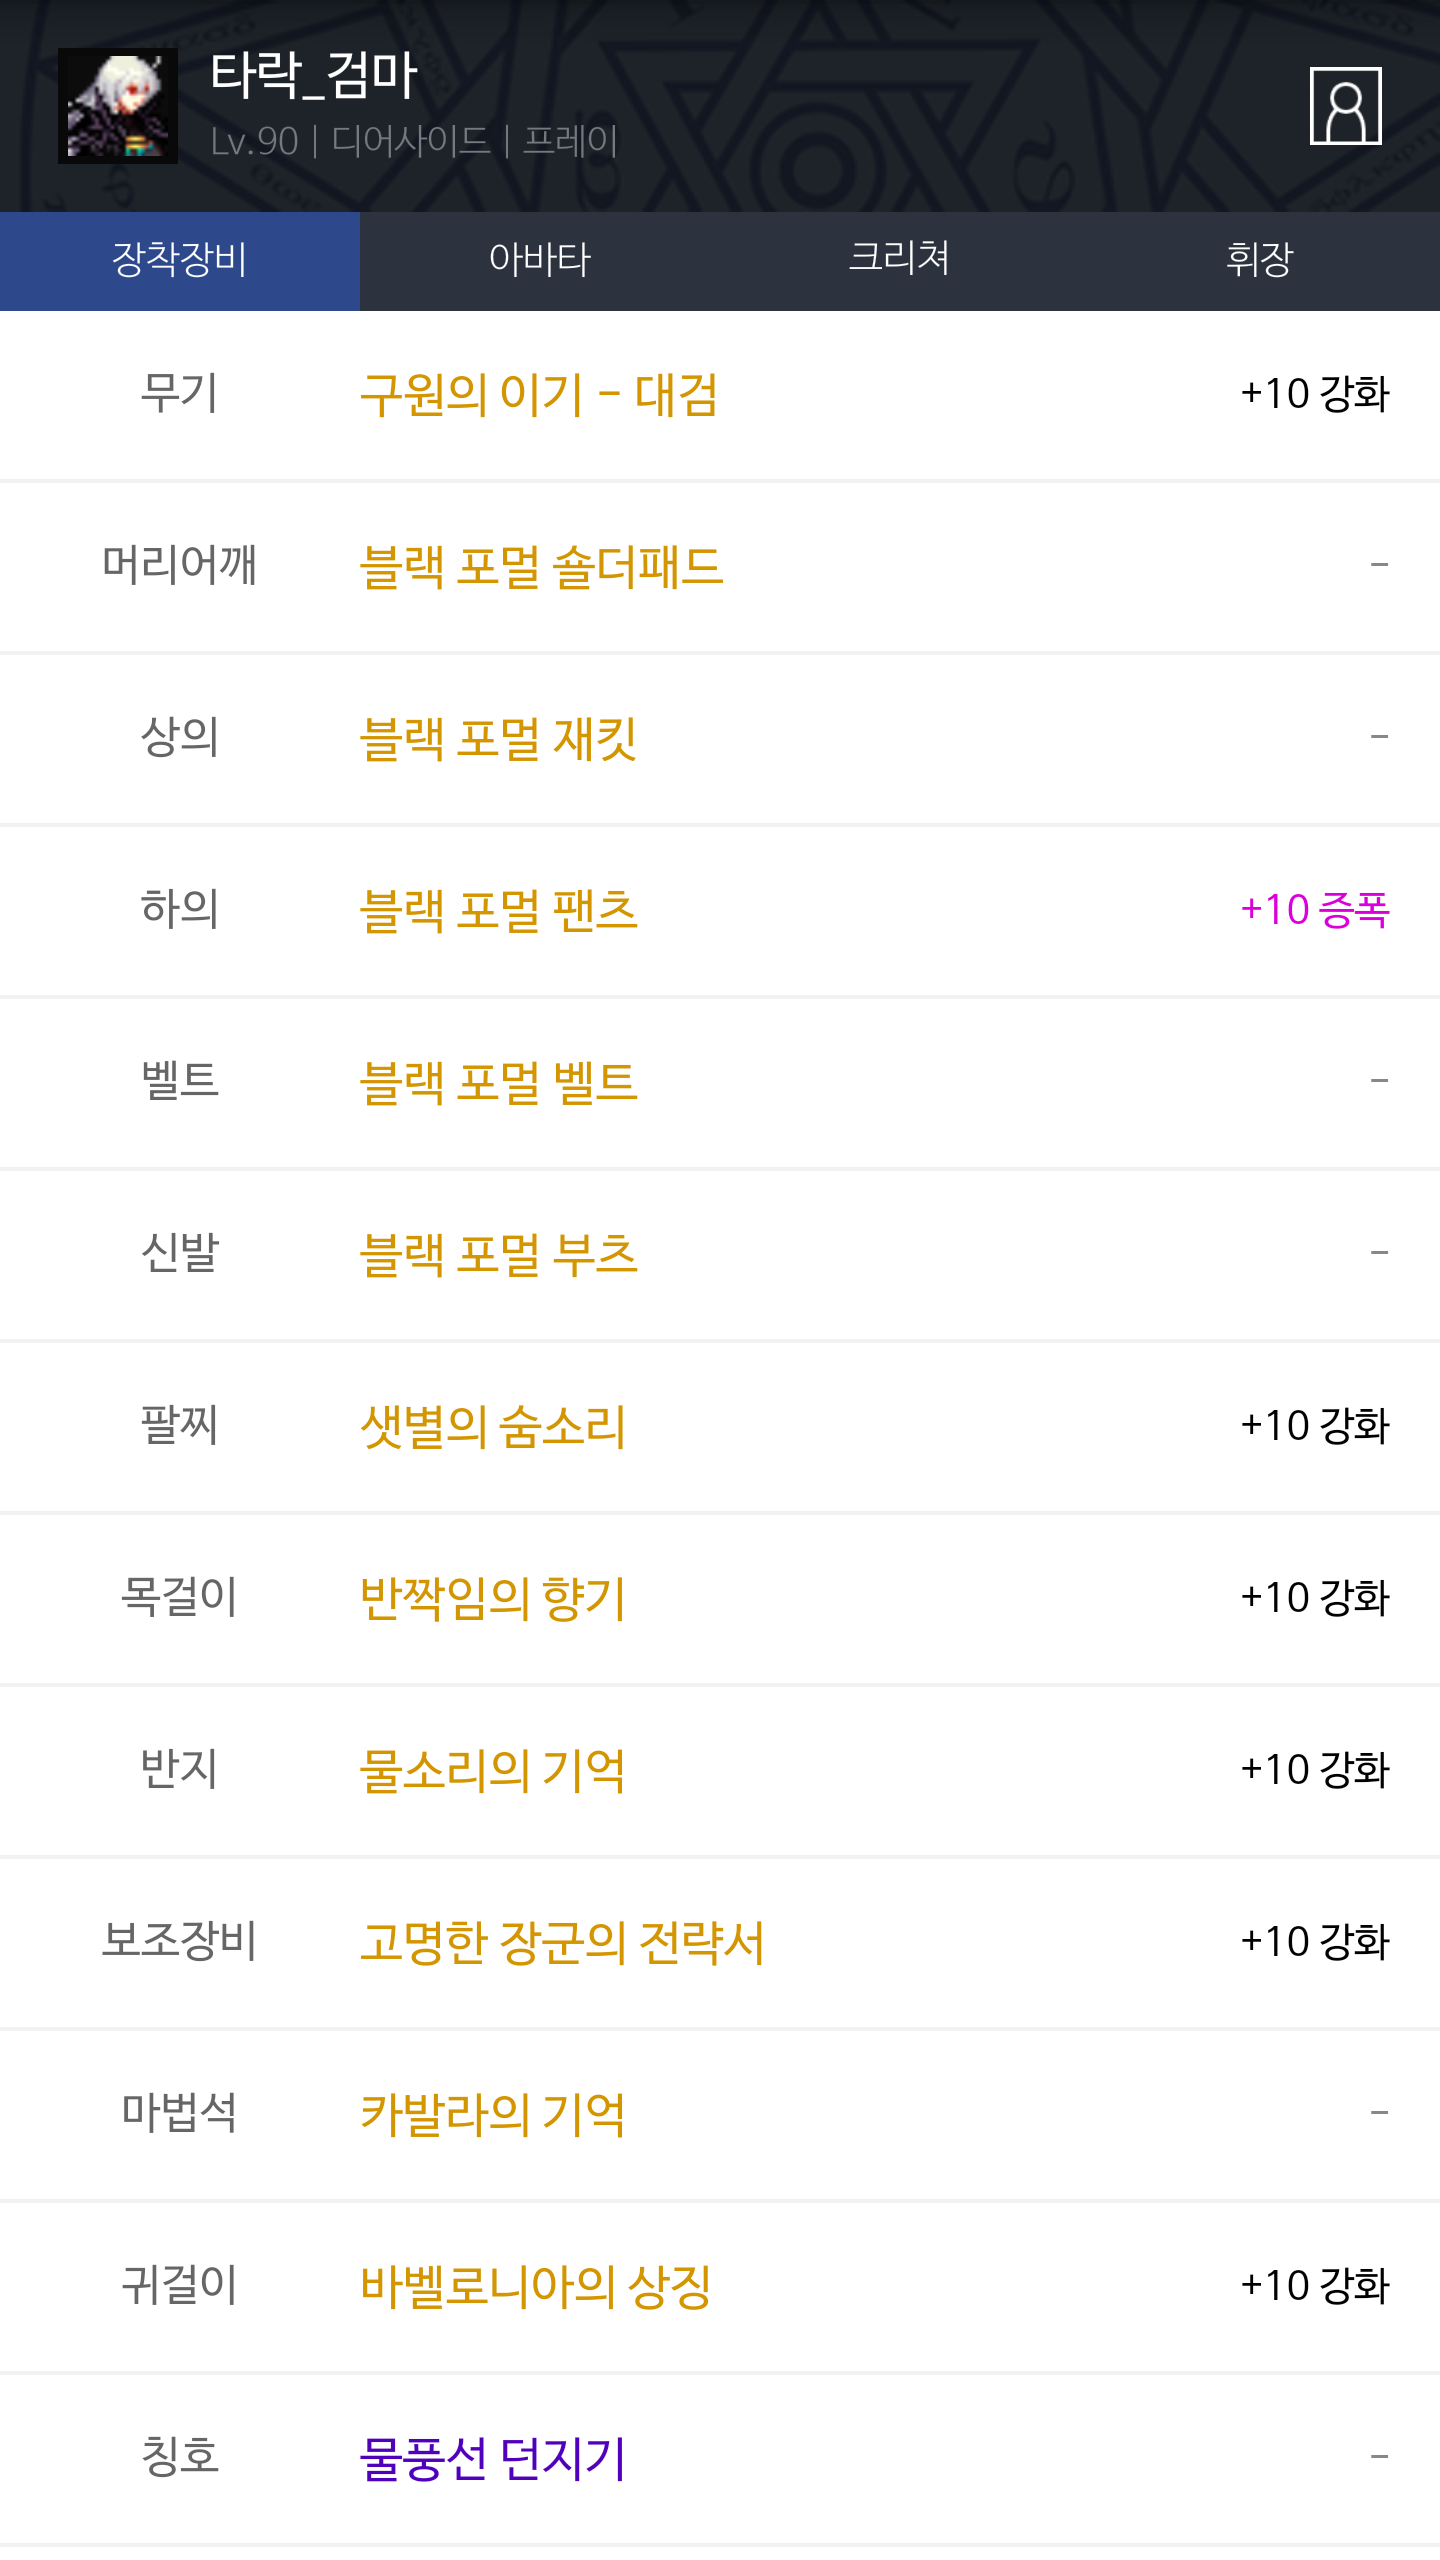
Task: Open the 크리쳐 tab
Action: (899, 260)
